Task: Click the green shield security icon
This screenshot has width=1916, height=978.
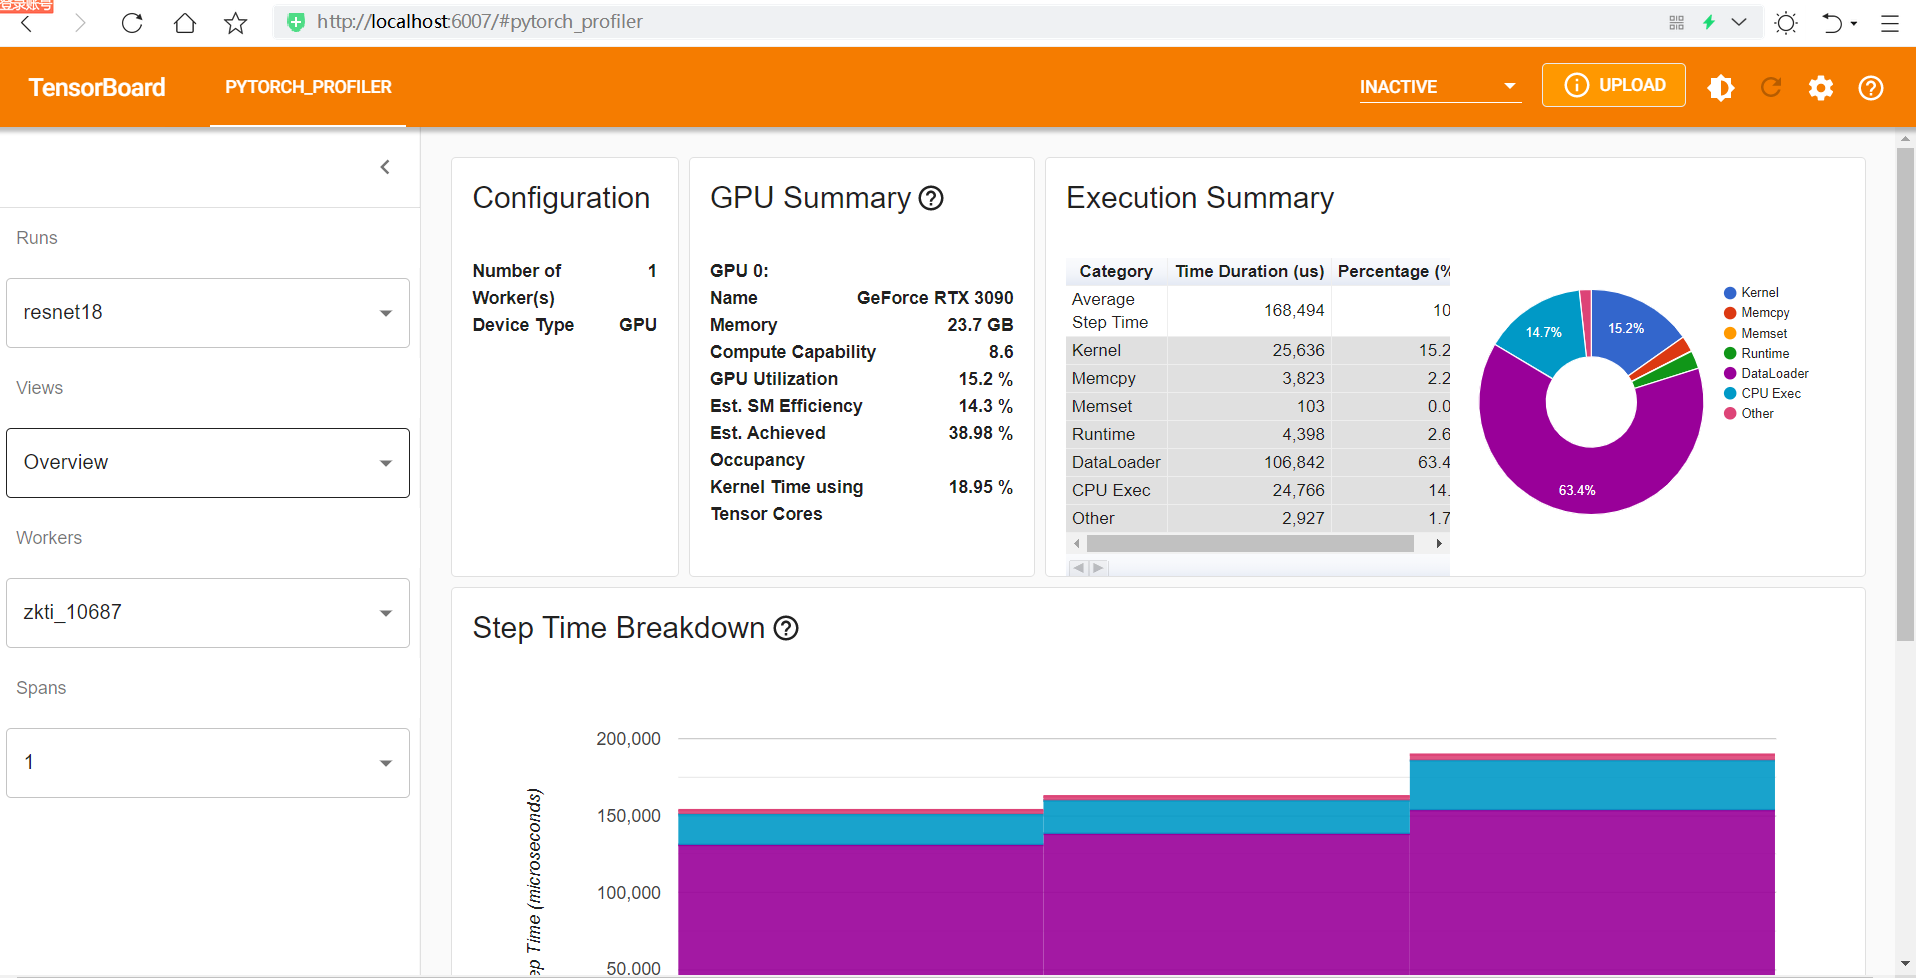Action: [296, 22]
